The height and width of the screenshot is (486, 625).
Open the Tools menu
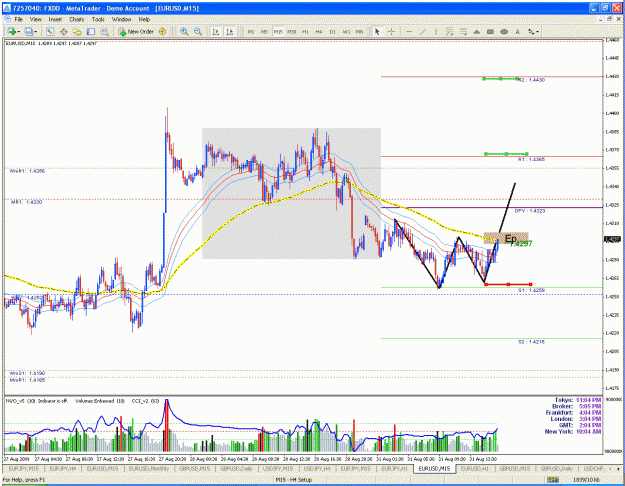[98, 19]
